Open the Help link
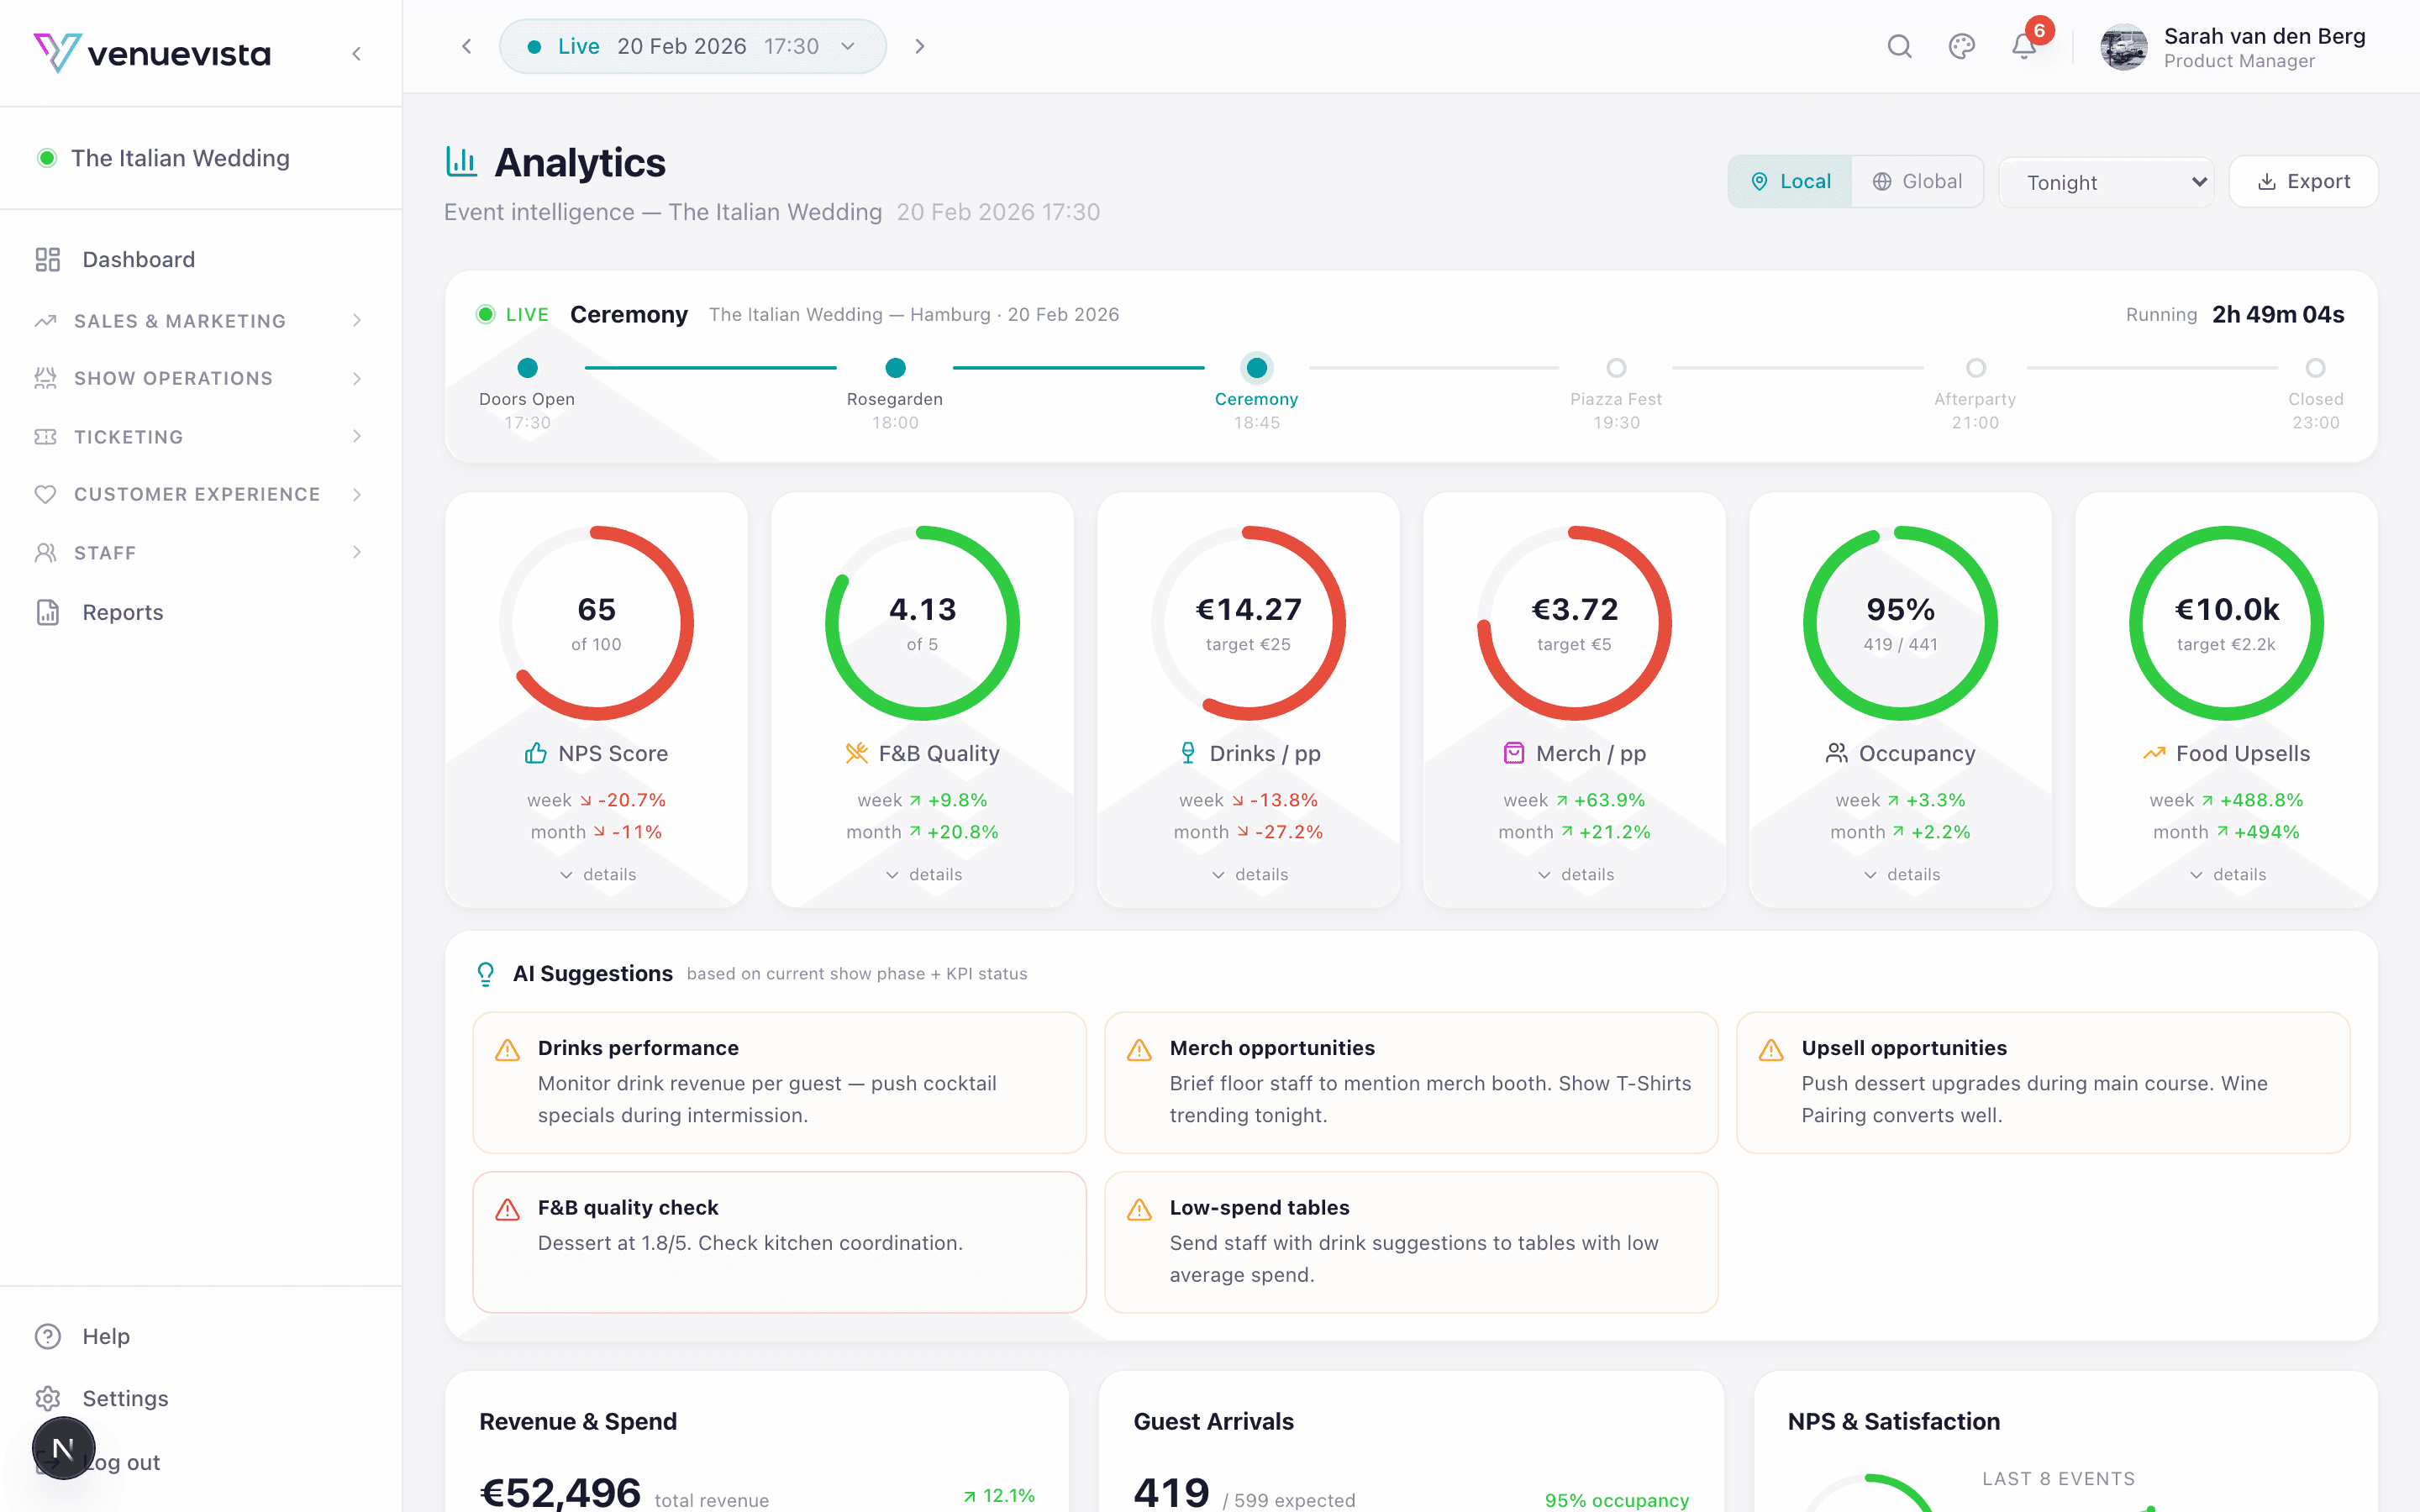The width and height of the screenshot is (2420, 1512). coord(105,1336)
